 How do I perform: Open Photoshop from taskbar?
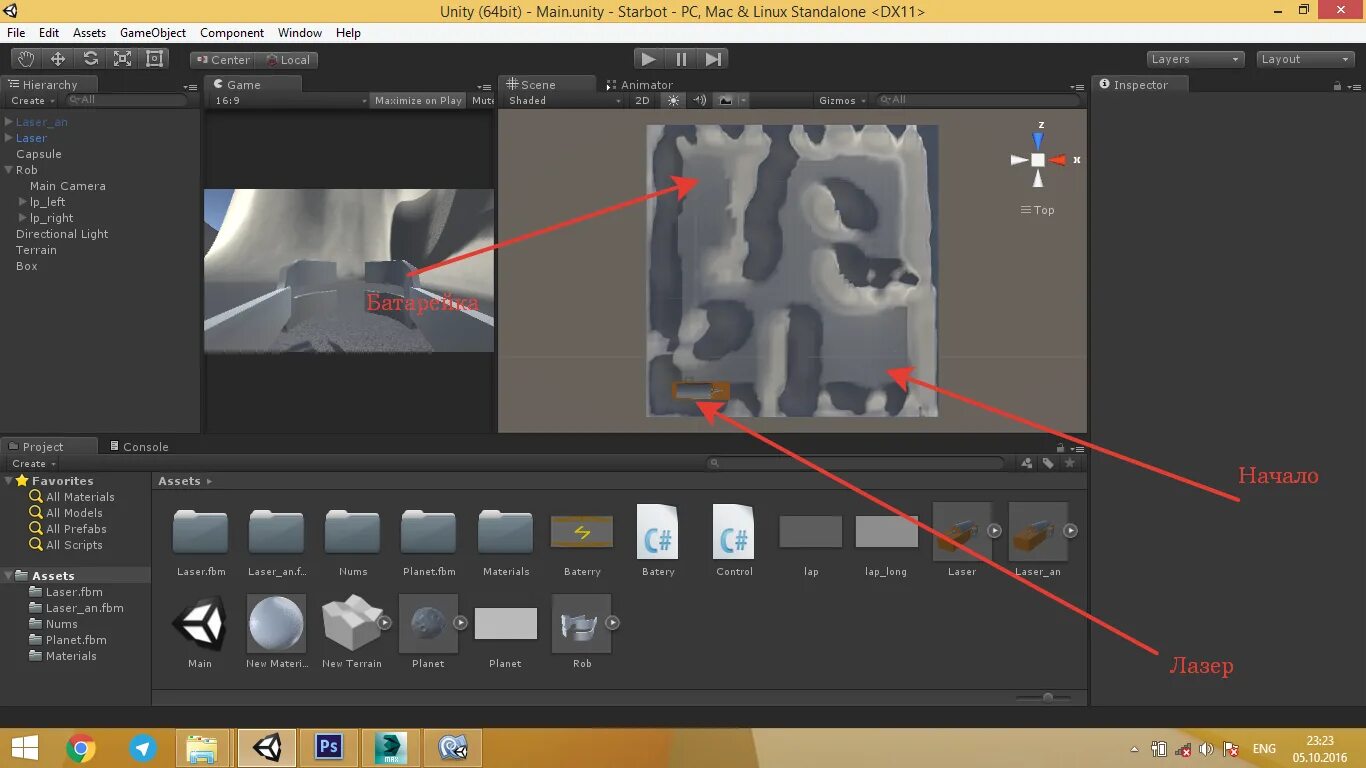[329, 747]
